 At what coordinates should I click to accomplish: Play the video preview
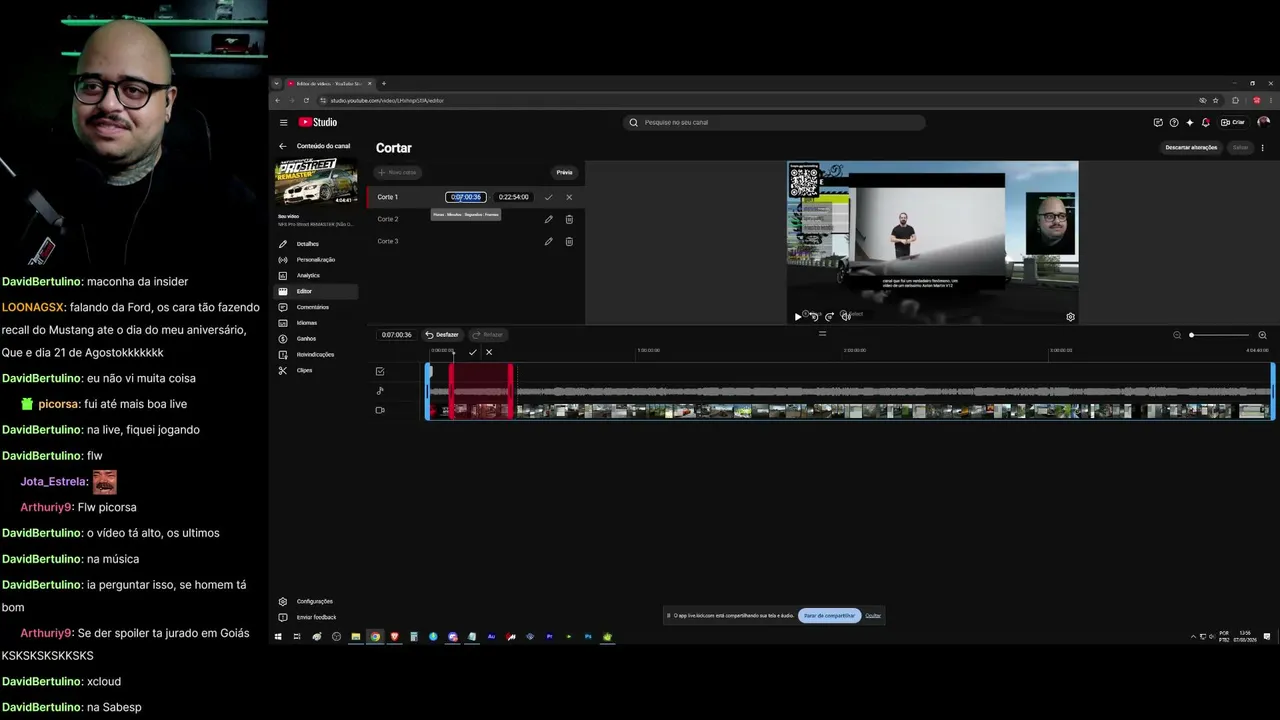(798, 317)
